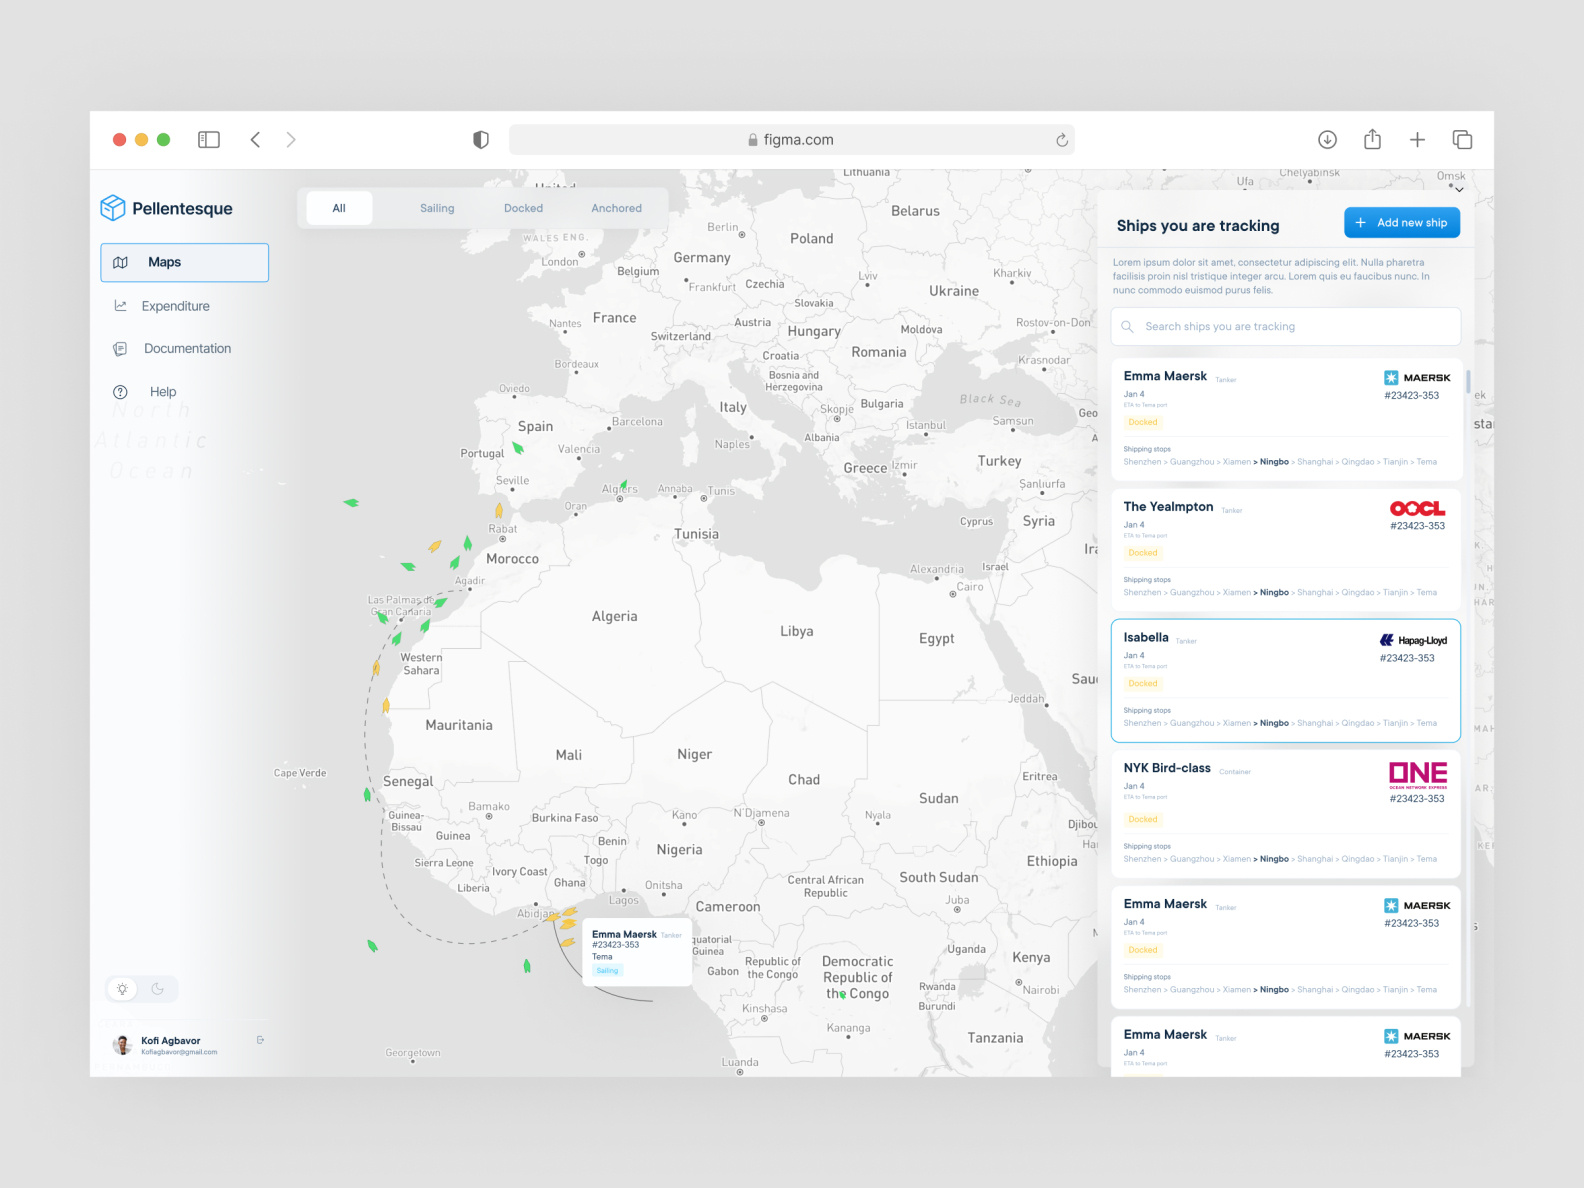Go back with the browser back arrow
This screenshot has height=1188, width=1584.
coord(256,140)
